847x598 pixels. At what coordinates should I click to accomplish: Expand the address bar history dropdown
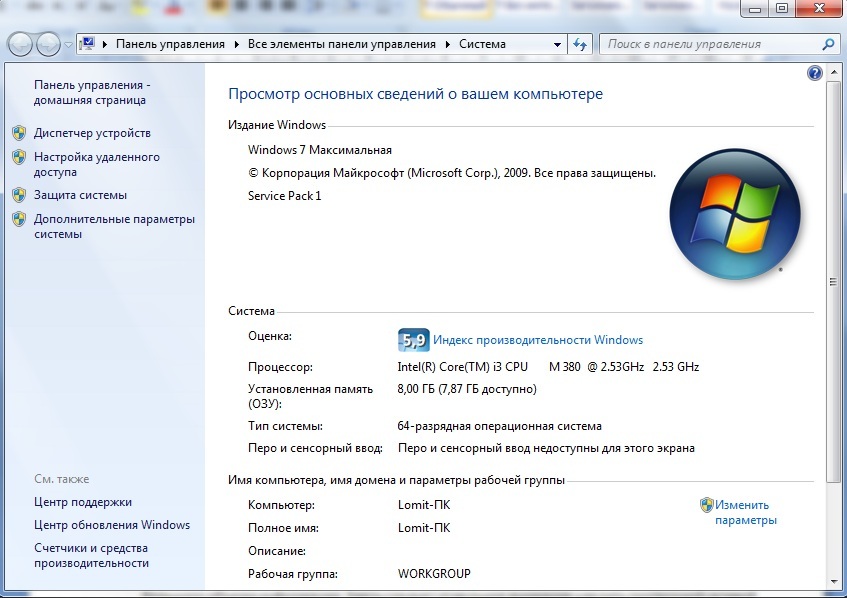pos(557,45)
